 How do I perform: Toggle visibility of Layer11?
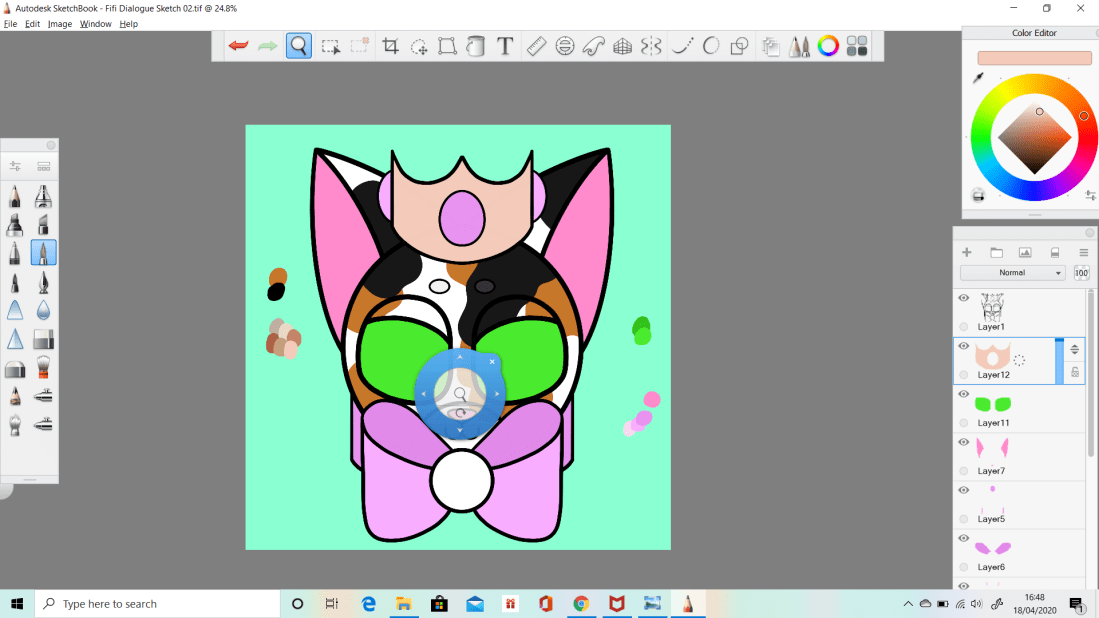pyautogui.click(x=964, y=394)
